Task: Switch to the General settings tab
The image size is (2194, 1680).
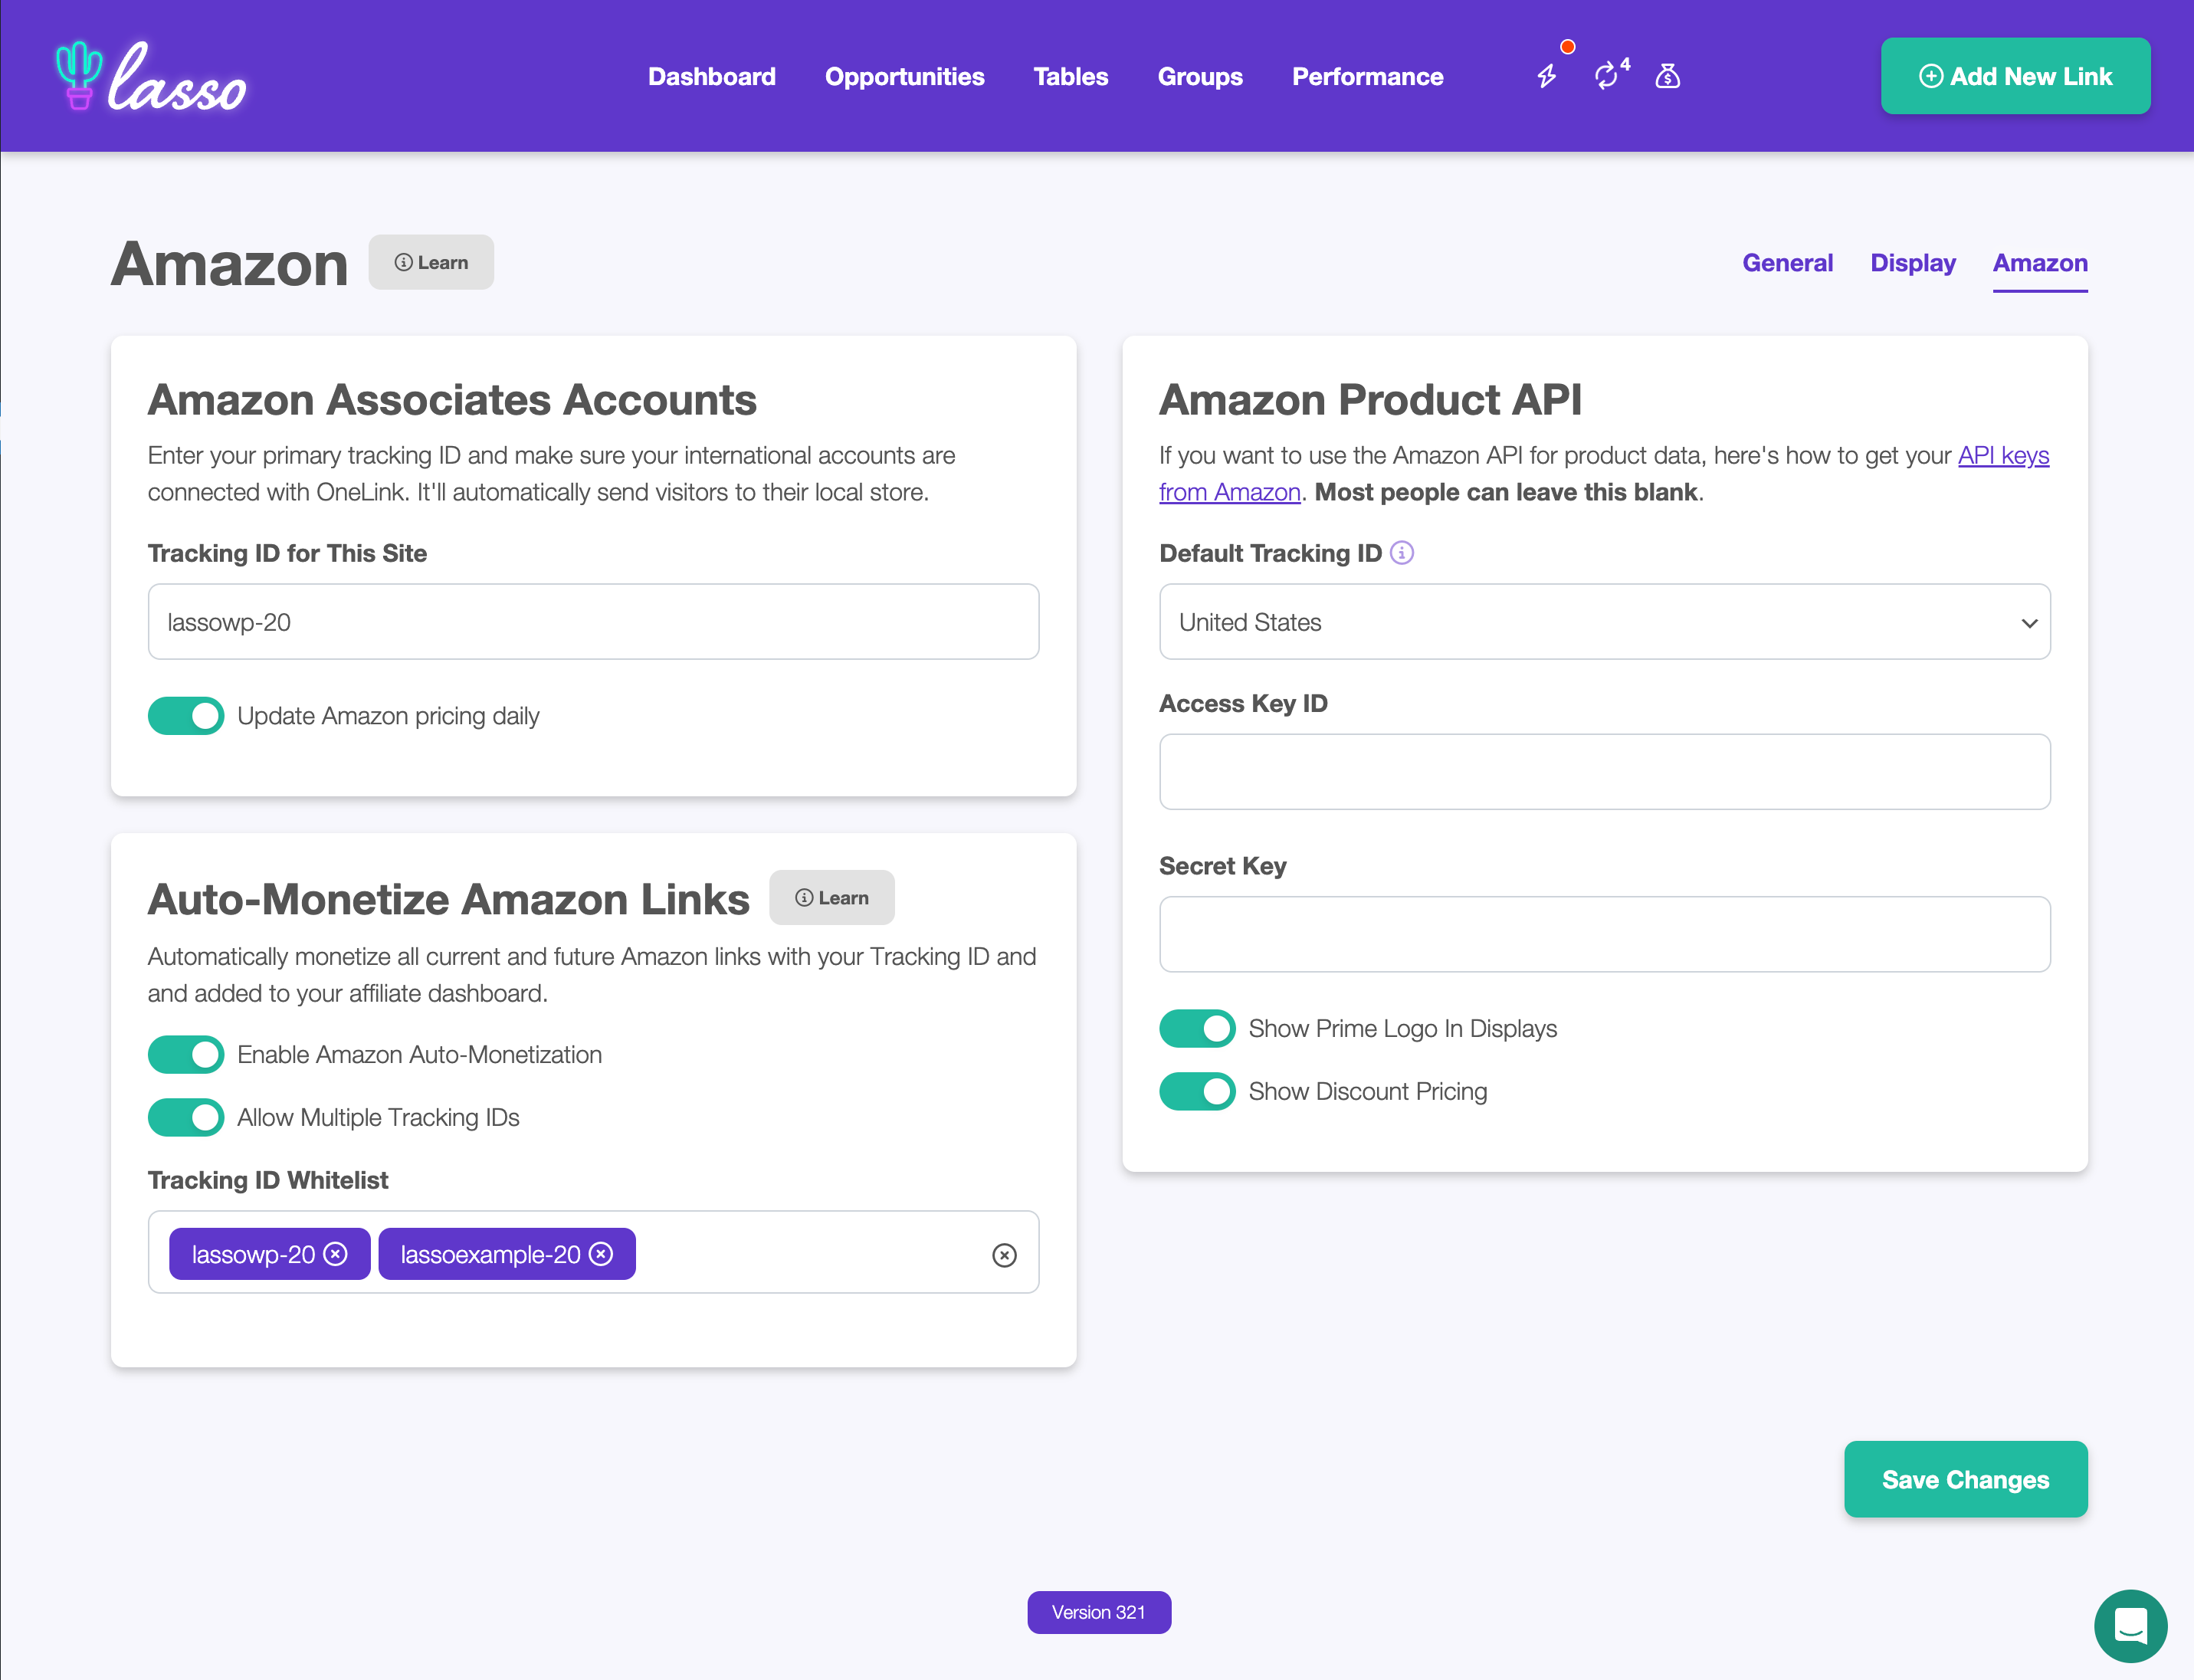Action: pyautogui.click(x=1787, y=263)
